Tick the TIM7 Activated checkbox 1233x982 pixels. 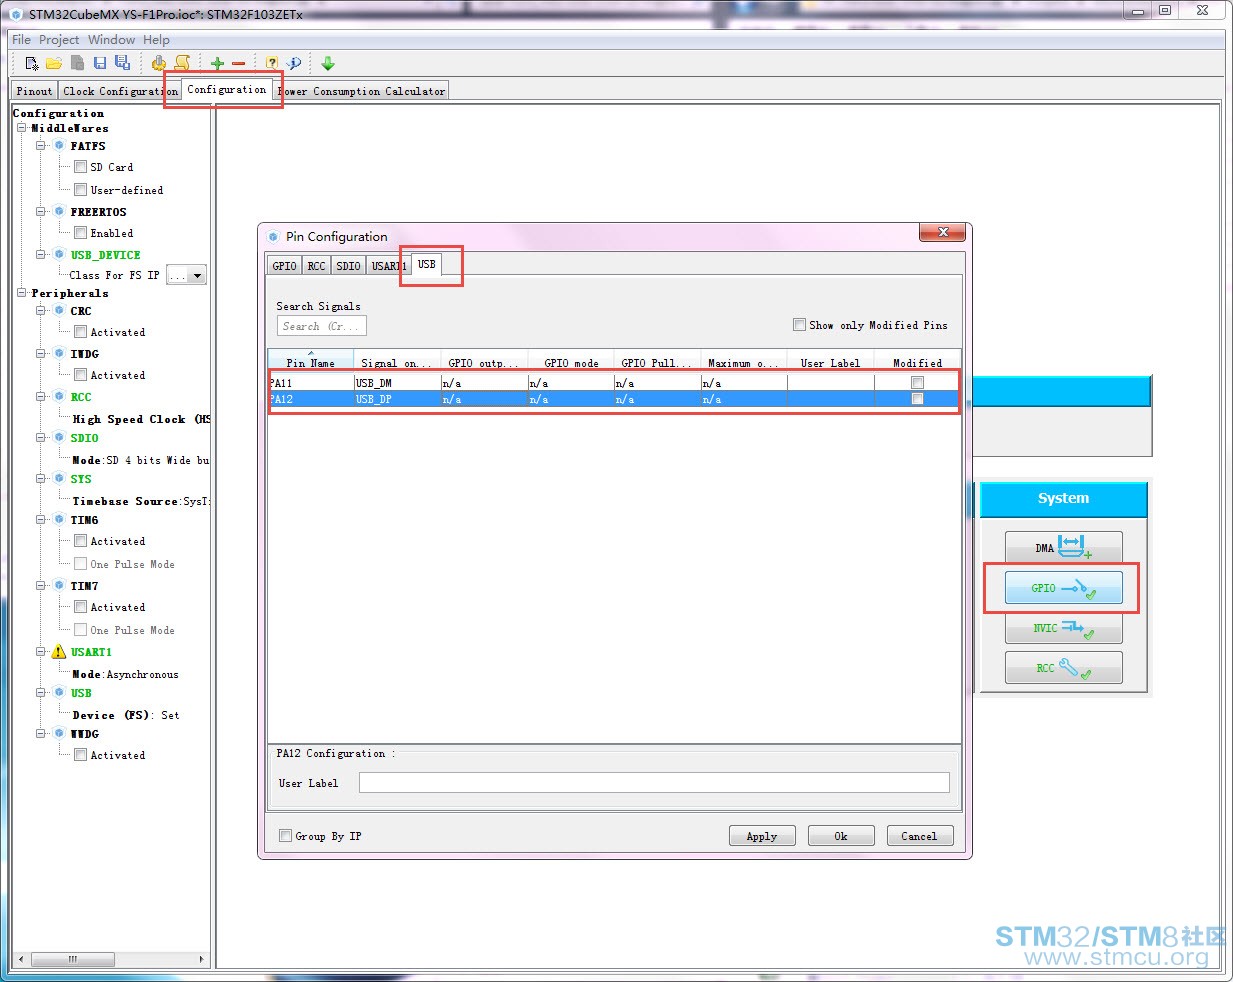(x=80, y=607)
